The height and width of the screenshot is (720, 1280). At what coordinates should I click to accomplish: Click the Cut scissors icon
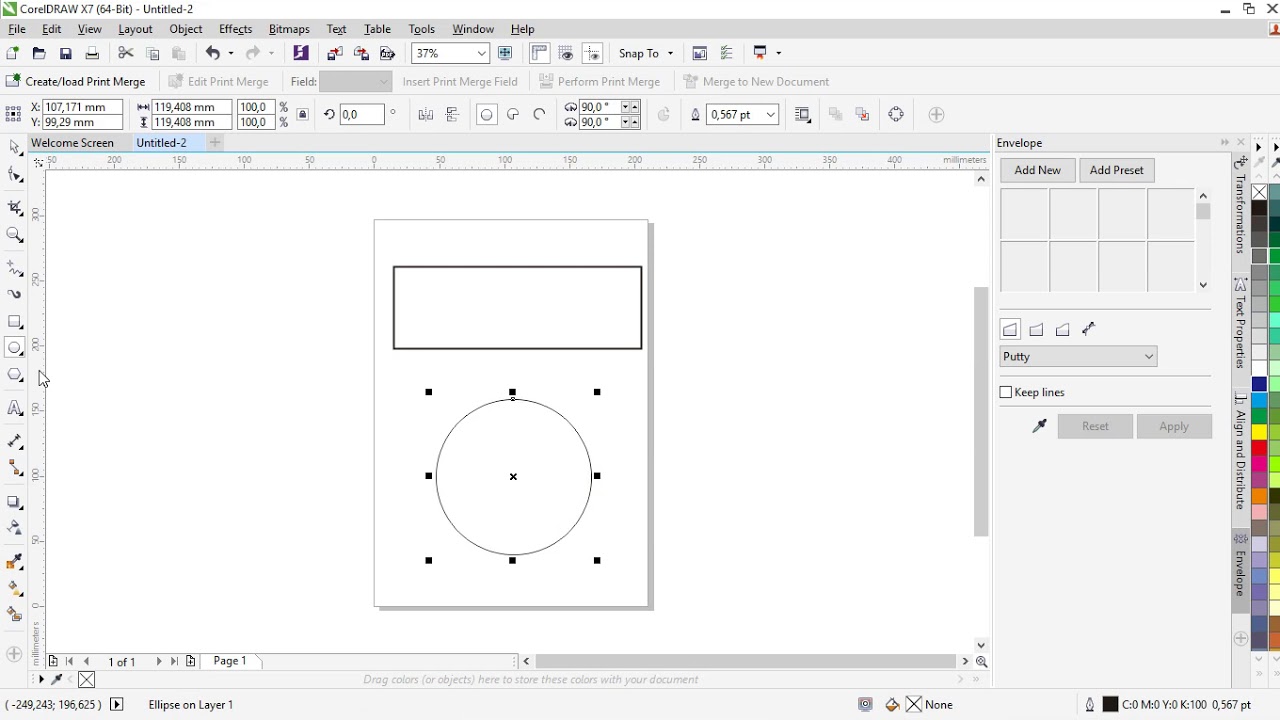[x=126, y=53]
